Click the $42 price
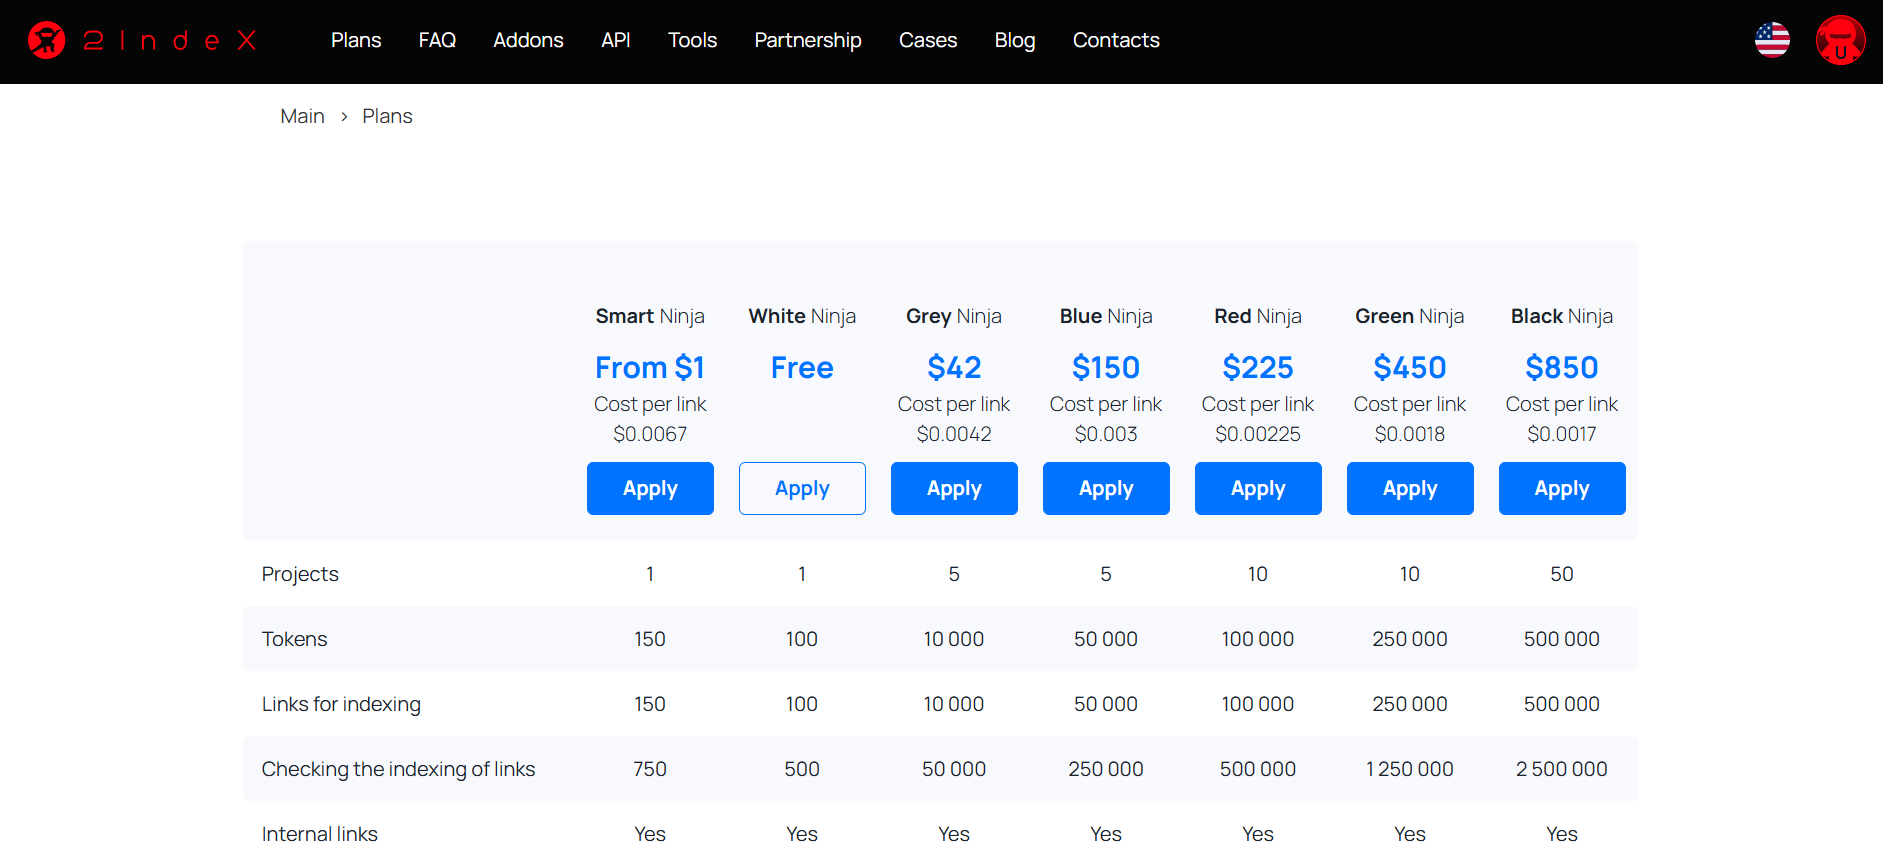 954,367
